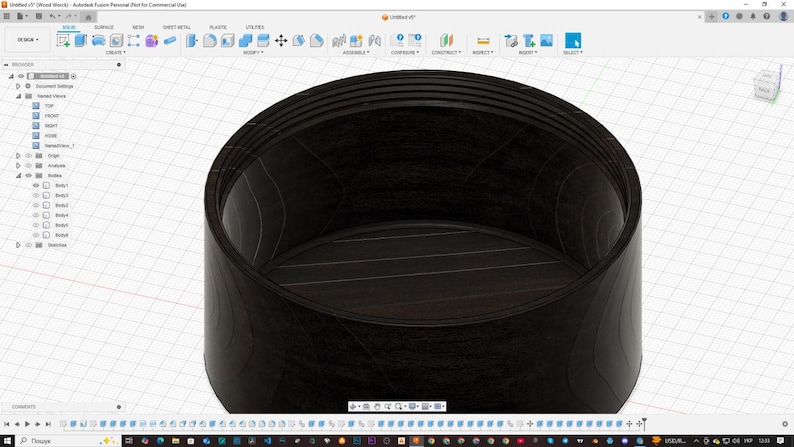Toggle visibility of Origin folder
794x447 pixels.
coord(28,155)
